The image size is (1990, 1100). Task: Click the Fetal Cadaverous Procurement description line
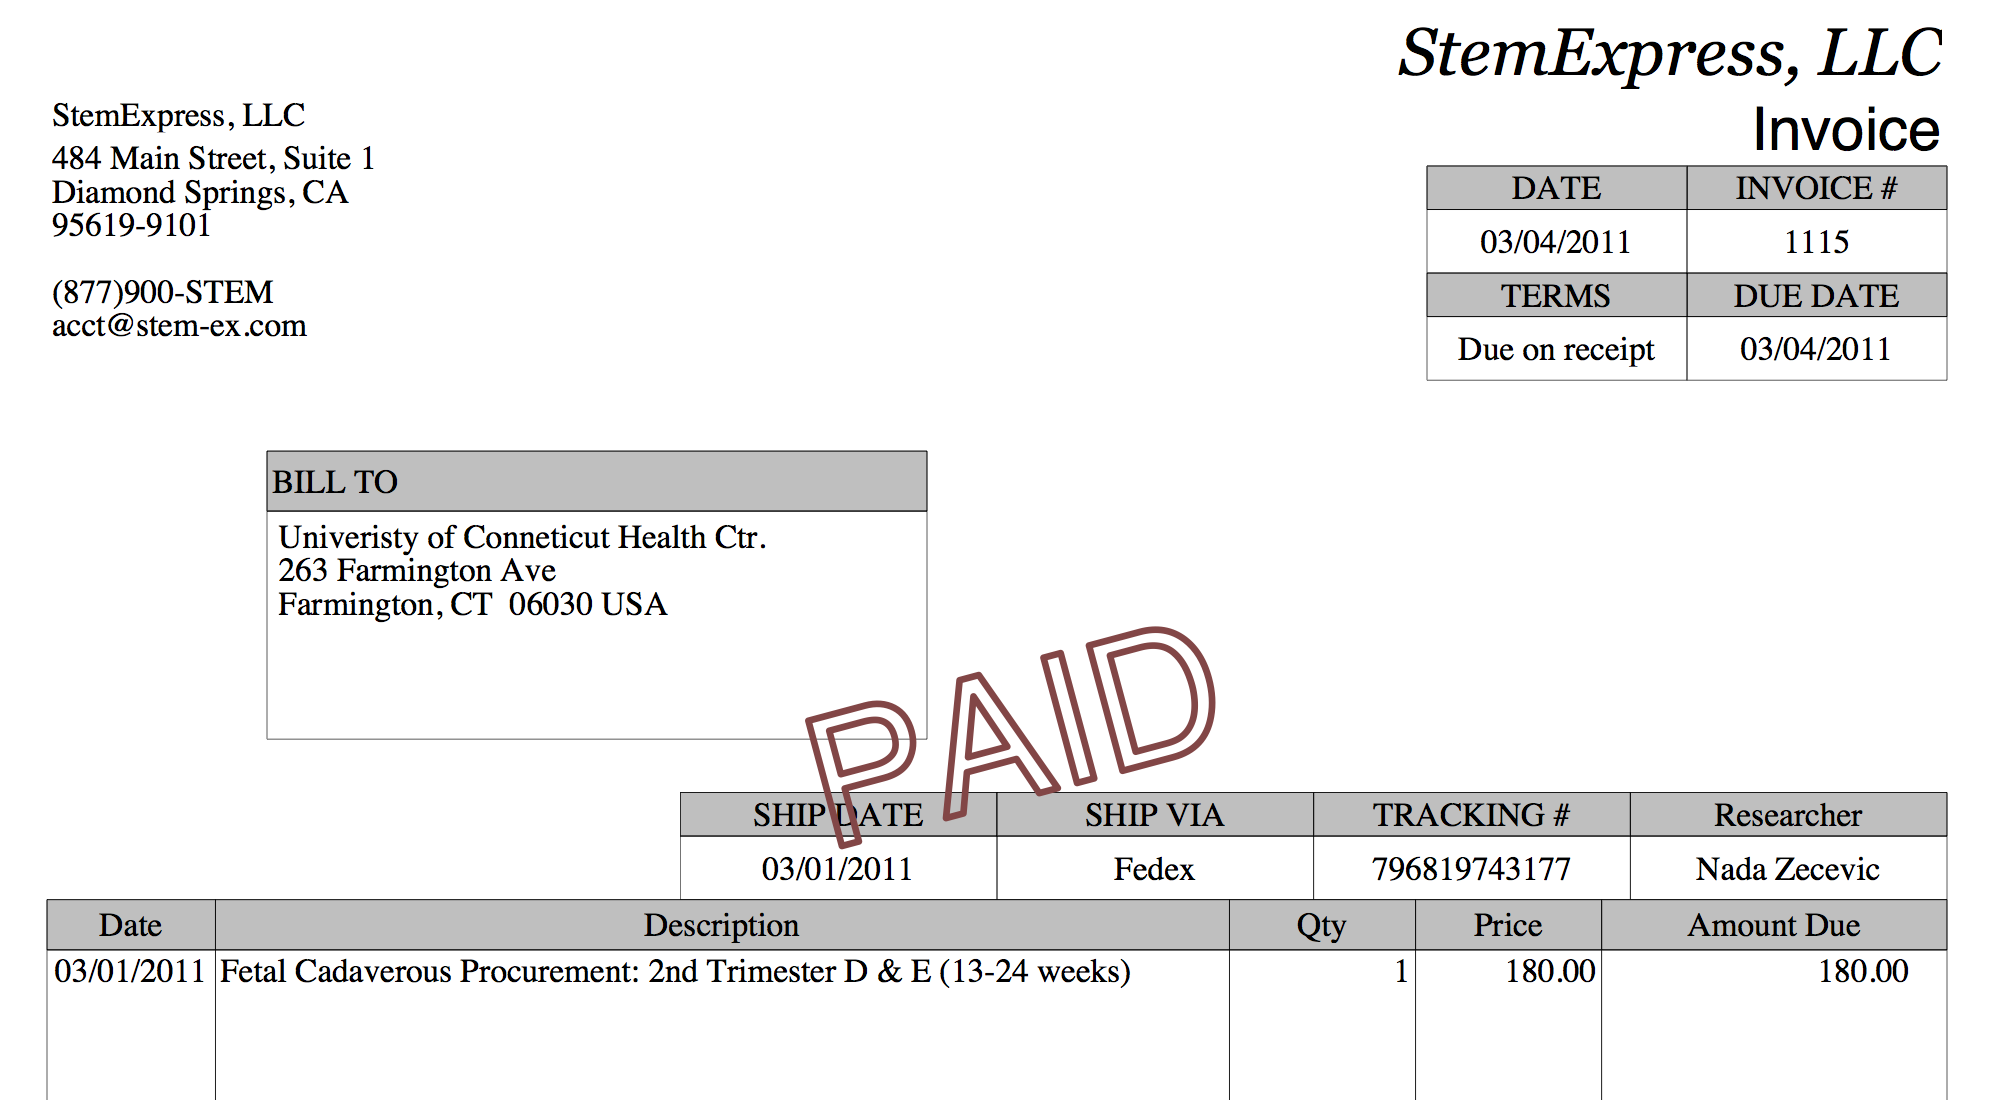click(x=675, y=971)
